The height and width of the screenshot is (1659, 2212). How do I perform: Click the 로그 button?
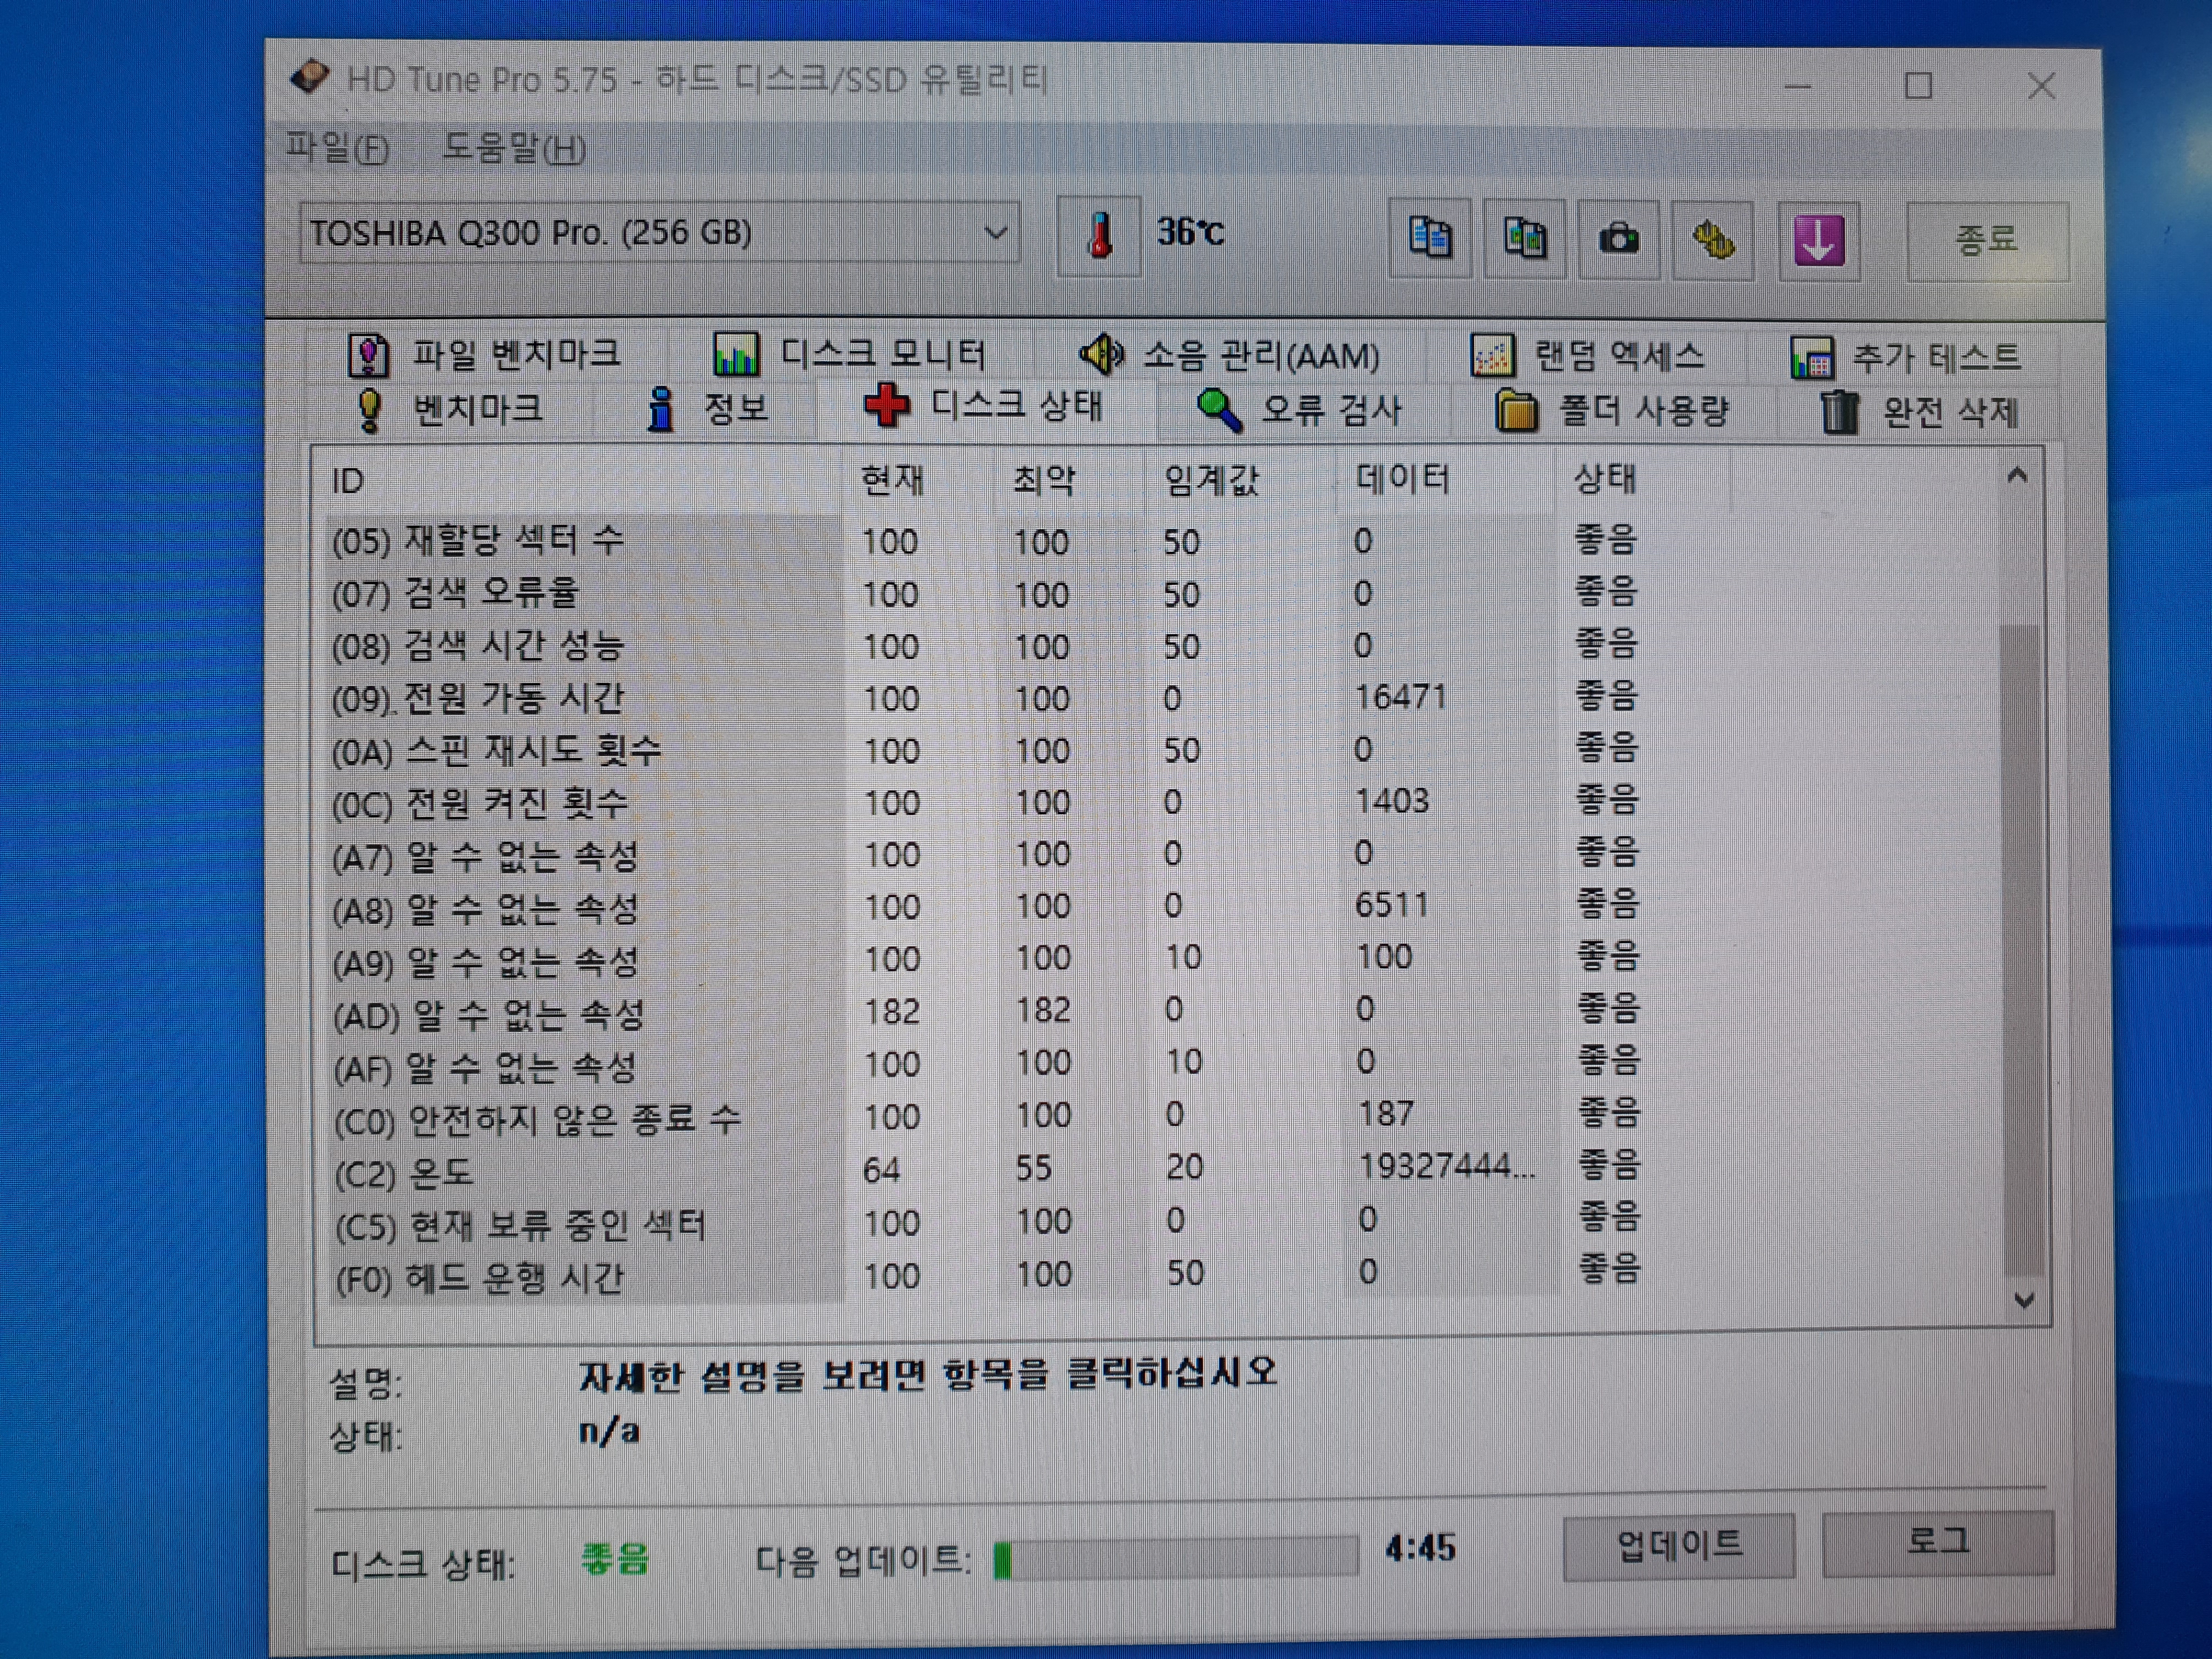click(1937, 1542)
